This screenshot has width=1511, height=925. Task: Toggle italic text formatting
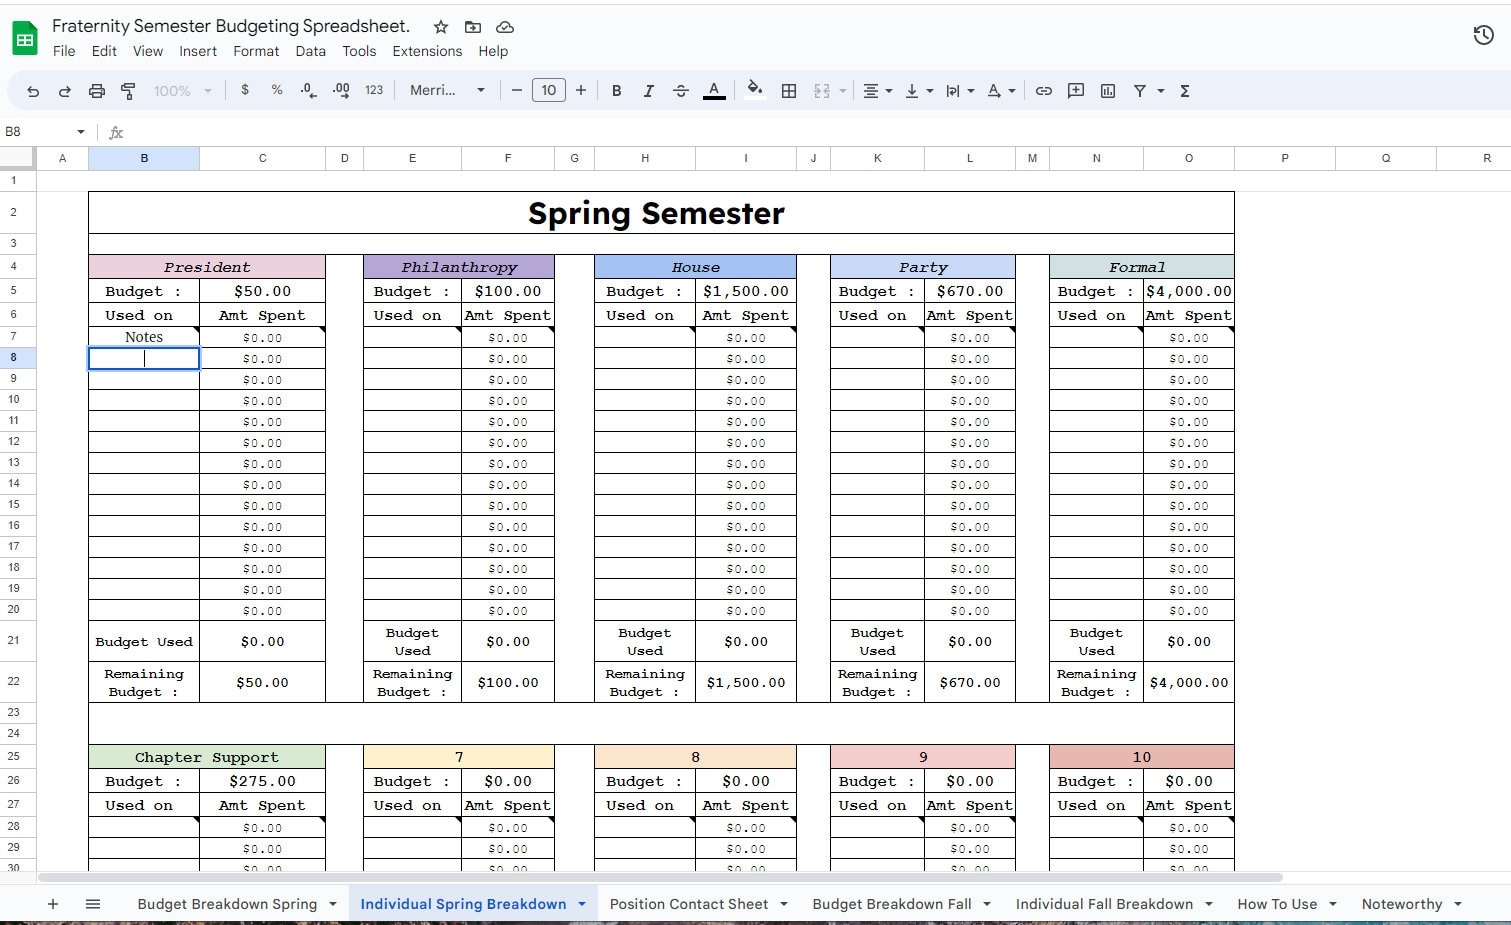648,91
